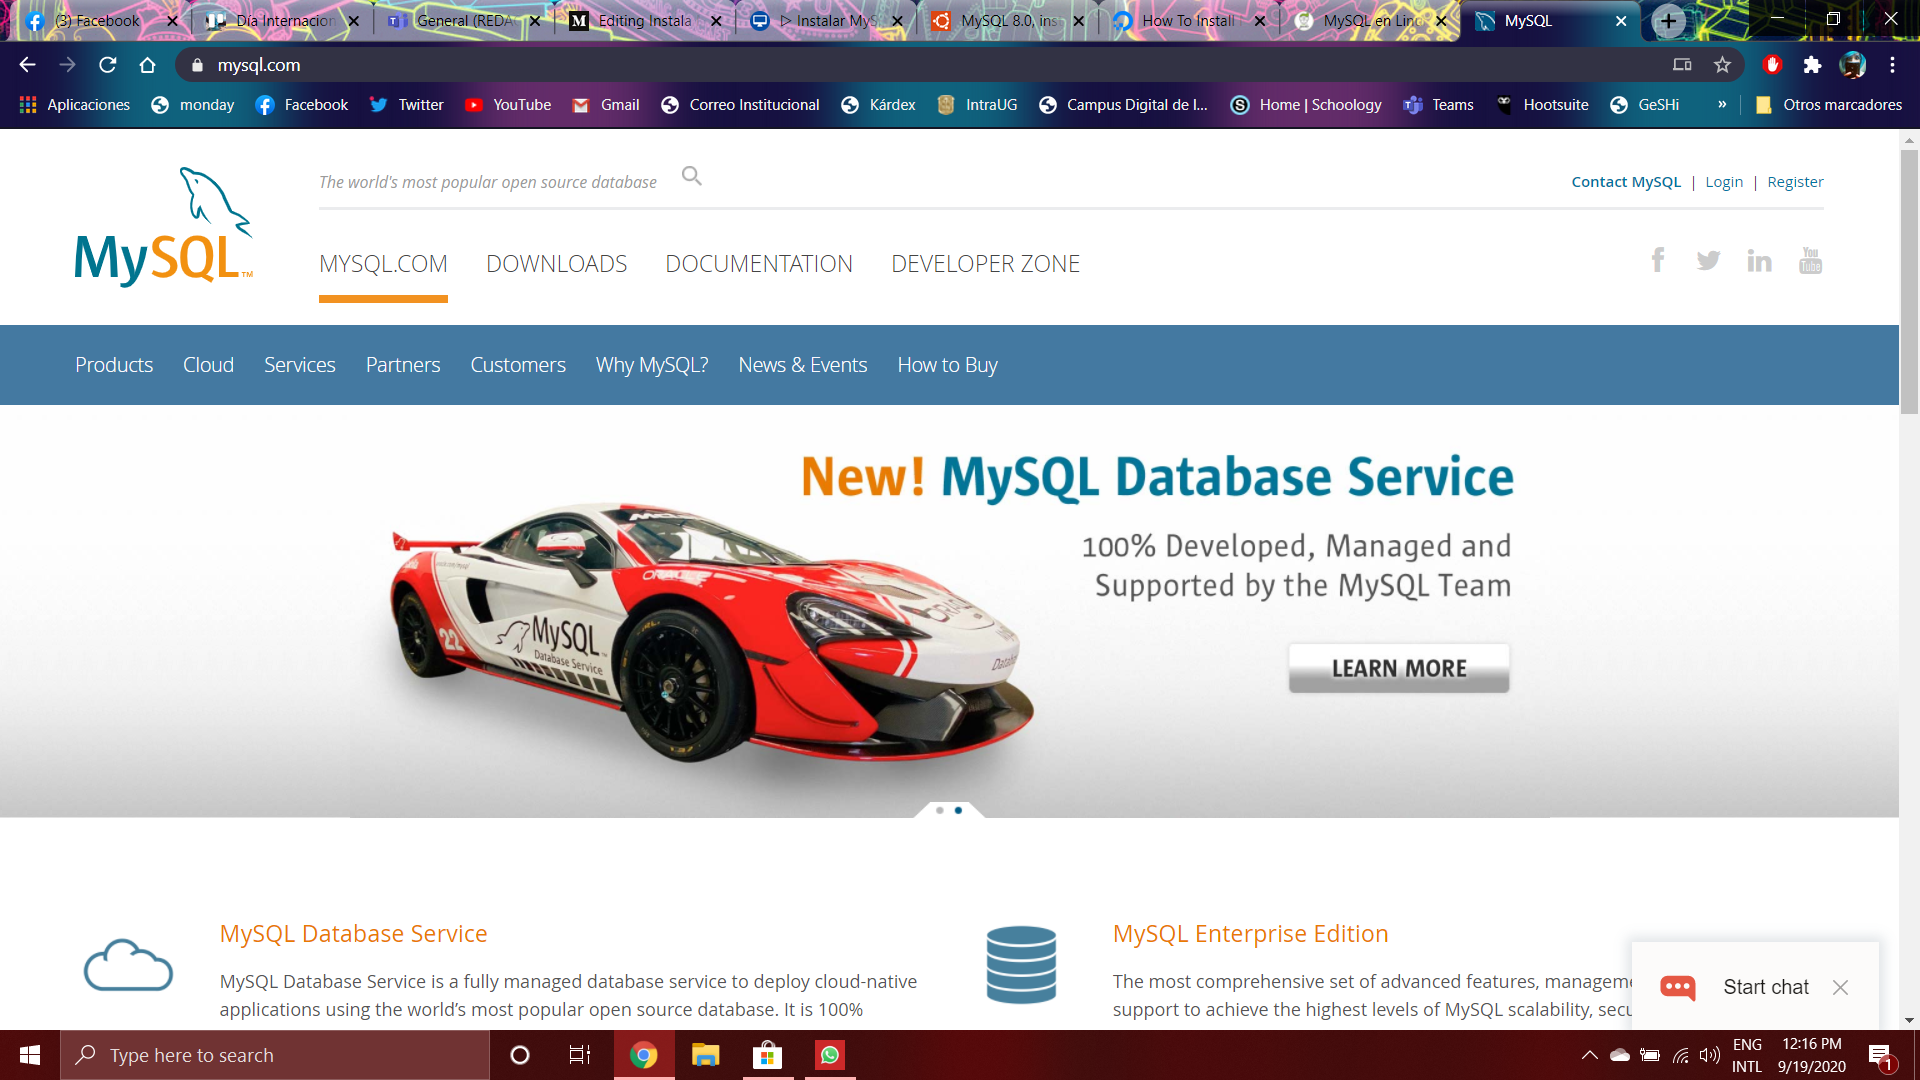This screenshot has height=1080, width=1920.
Task: Open Chrome's three-dot menu
Action: click(x=1892, y=64)
